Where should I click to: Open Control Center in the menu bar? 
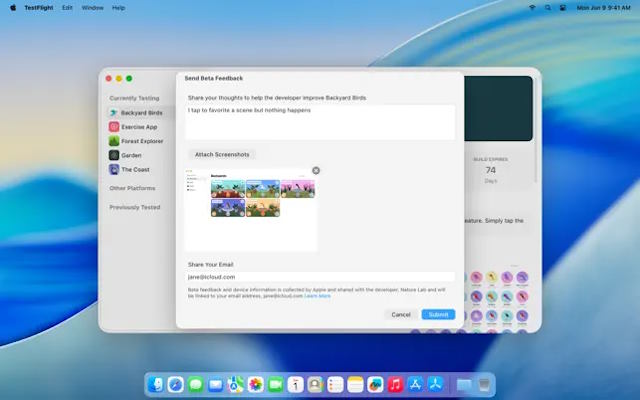tap(563, 8)
